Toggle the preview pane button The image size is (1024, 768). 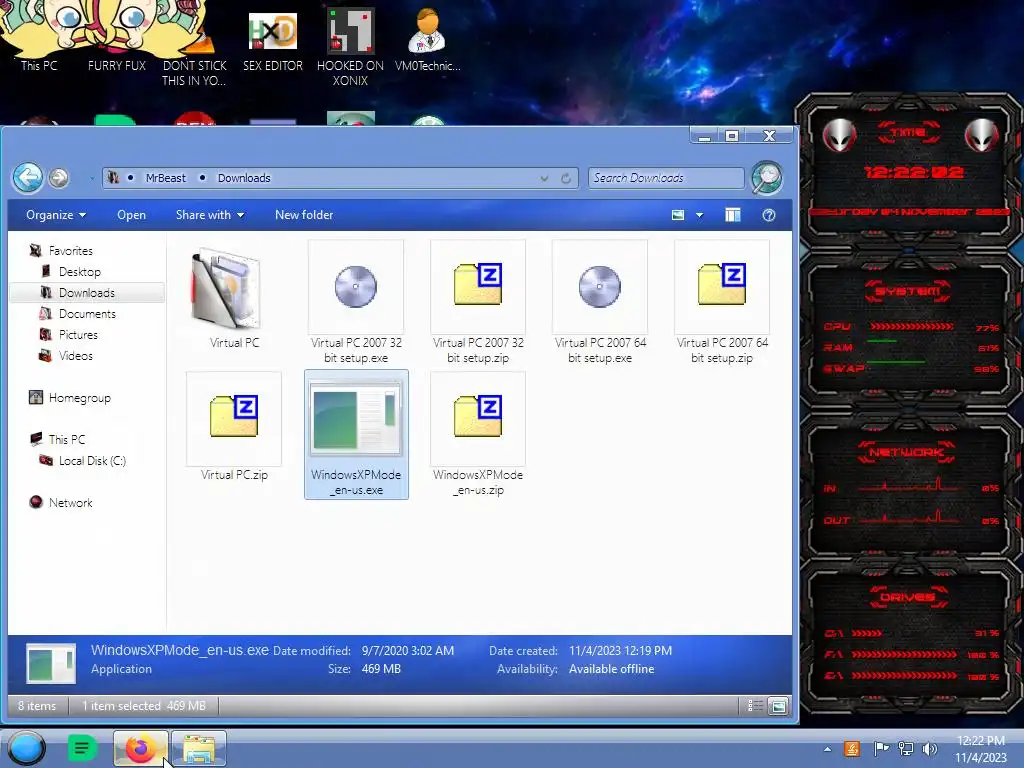click(733, 215)
